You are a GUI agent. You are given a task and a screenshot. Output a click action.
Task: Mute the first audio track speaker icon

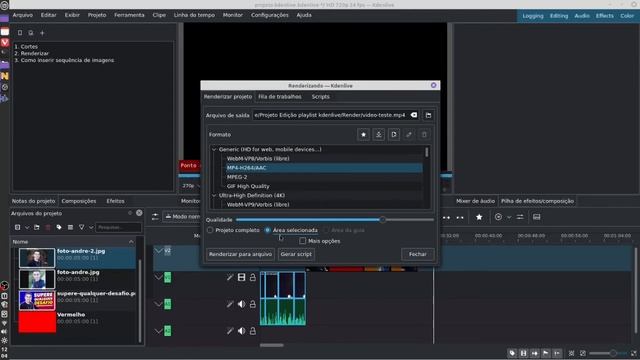242,304
